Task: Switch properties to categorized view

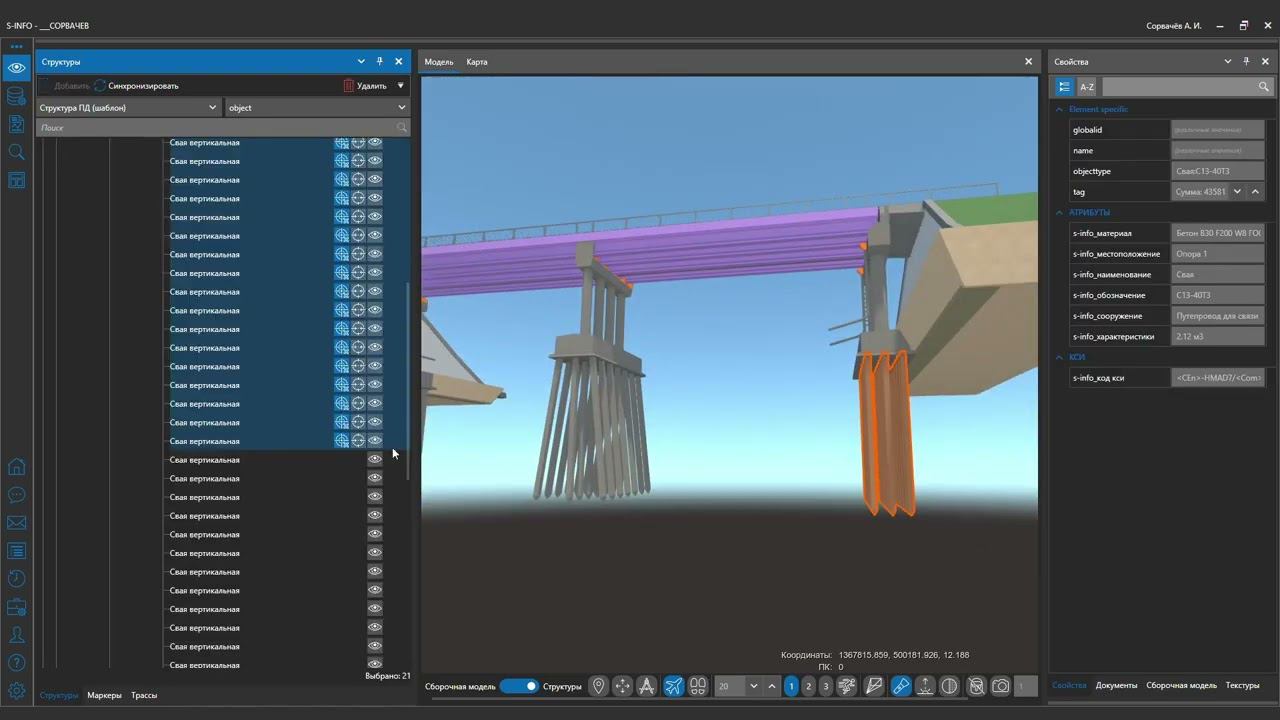Action: [1064, 87]
